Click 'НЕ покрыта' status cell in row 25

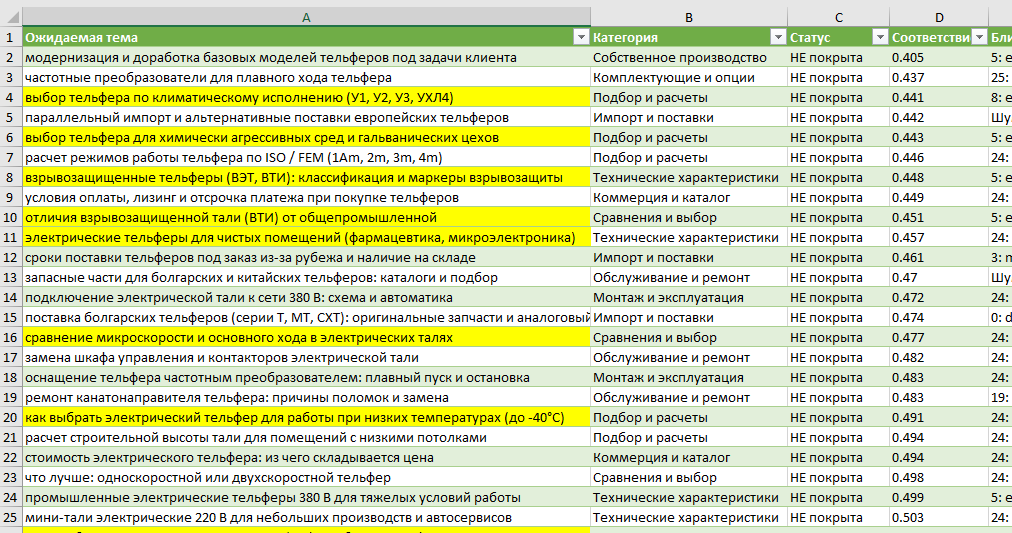pyautogui.click(x=838, y=518)
